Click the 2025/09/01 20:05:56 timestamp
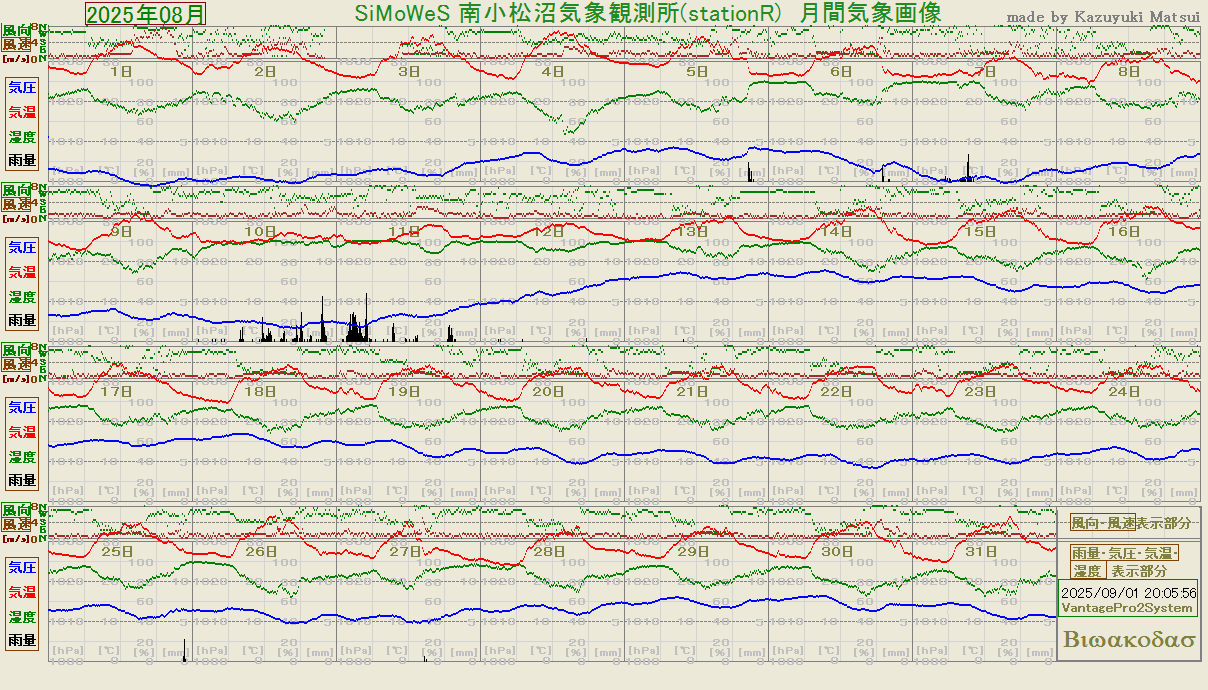 pos(1129,593)
